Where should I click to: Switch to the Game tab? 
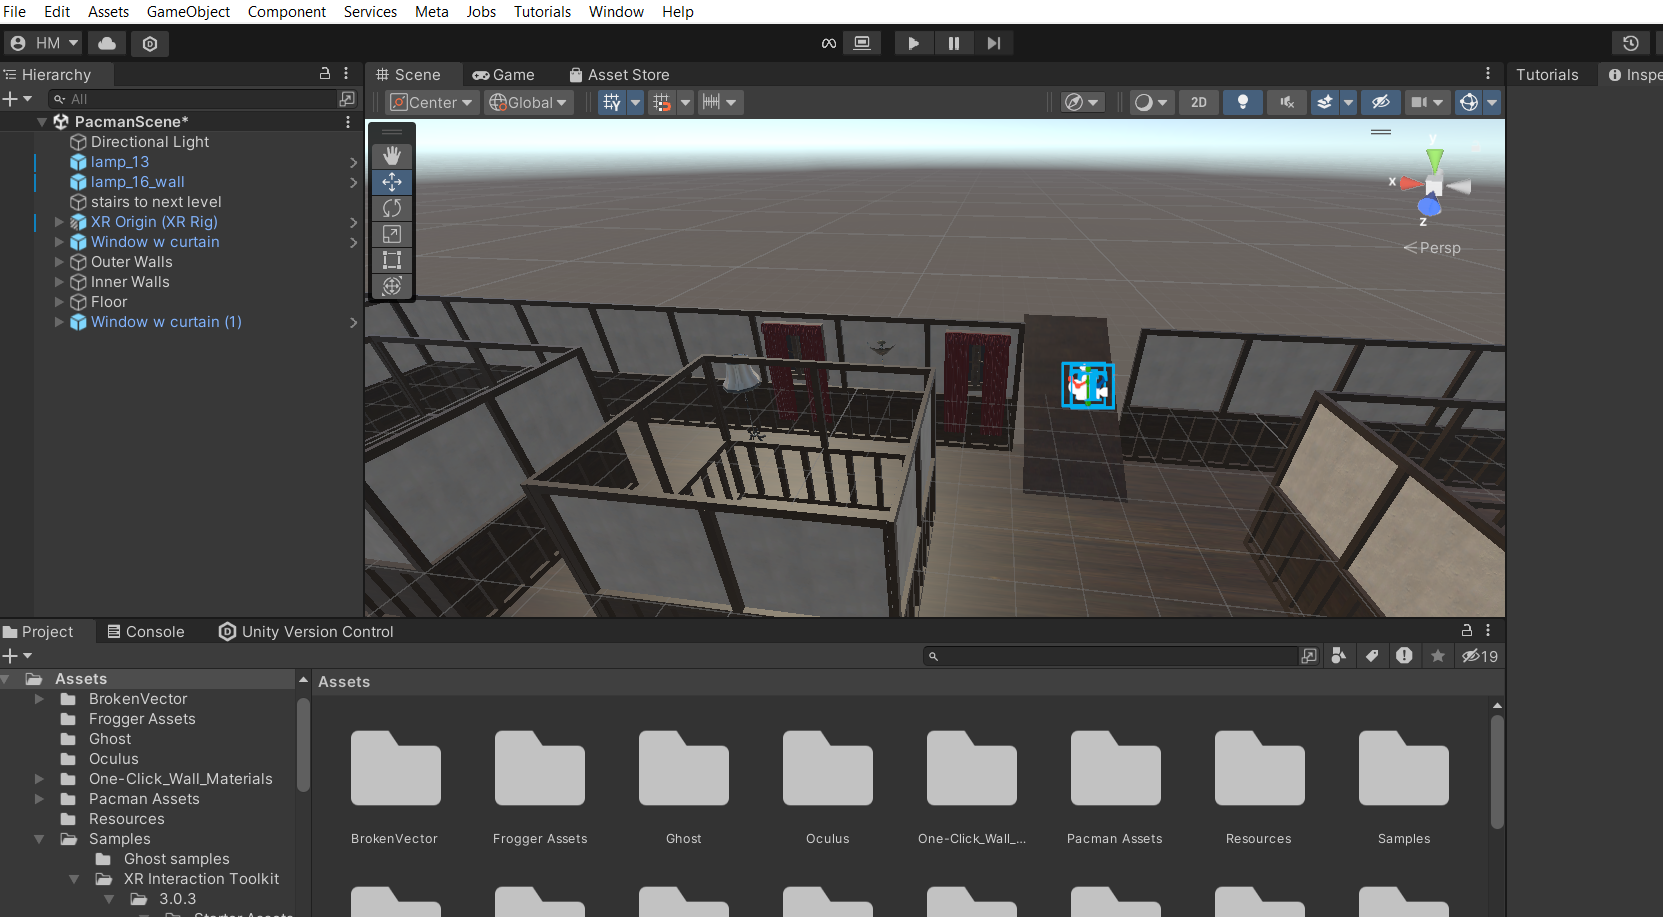503,75
